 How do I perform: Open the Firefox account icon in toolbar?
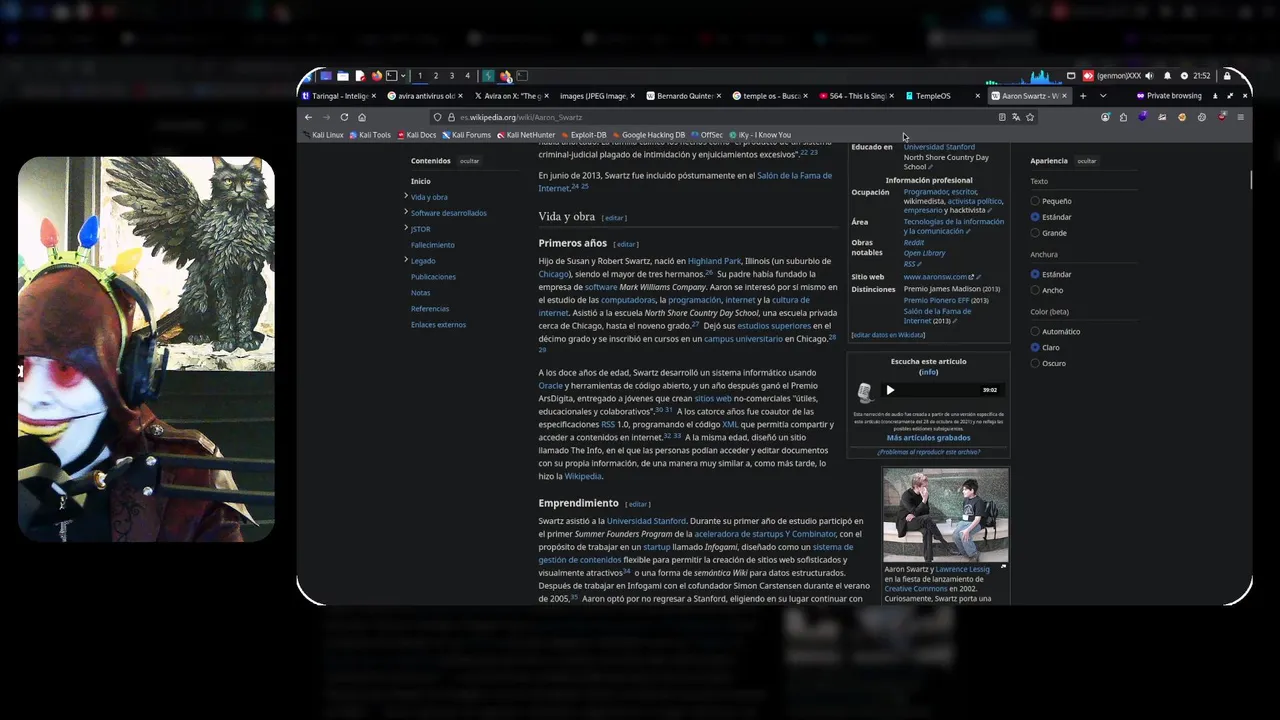[x=1105, y=117]
